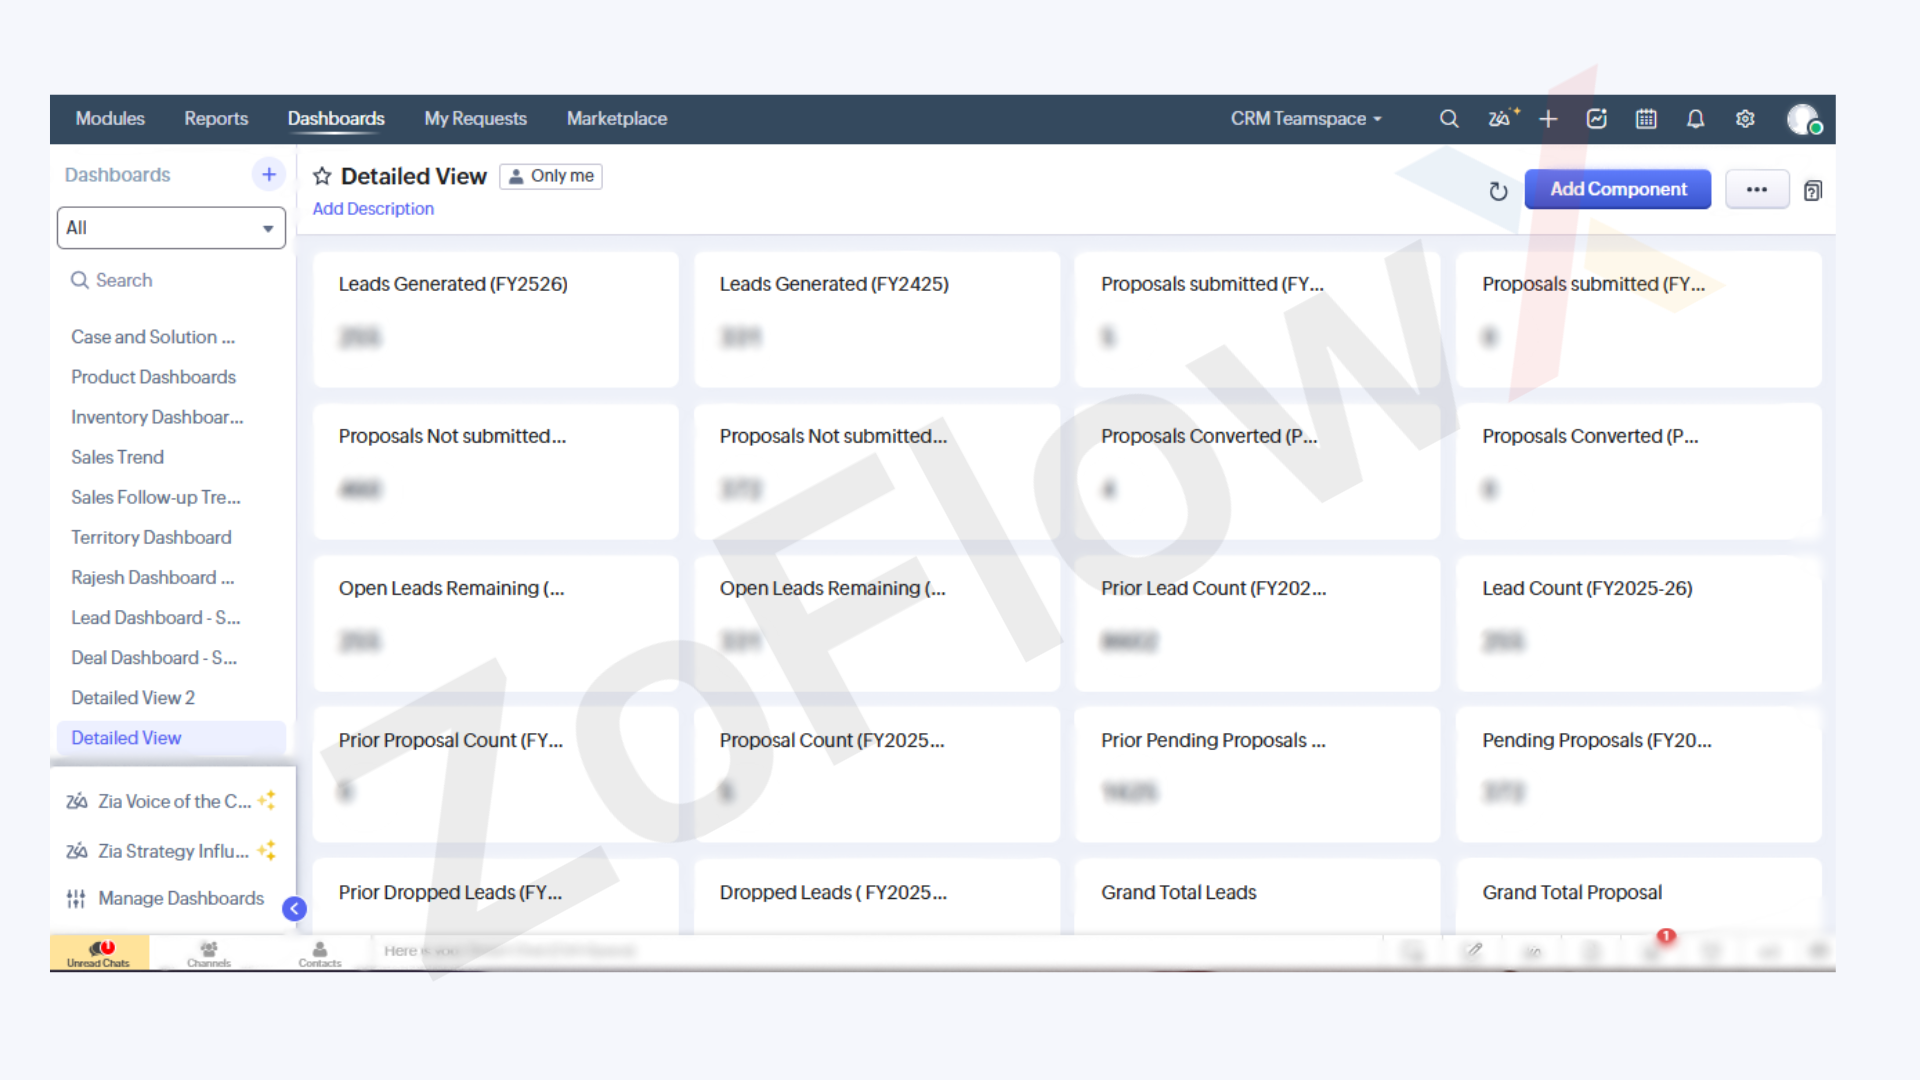1920x1080 pixels.
Task: Change Only me sharing setting
Action: [x=551, y=176]
